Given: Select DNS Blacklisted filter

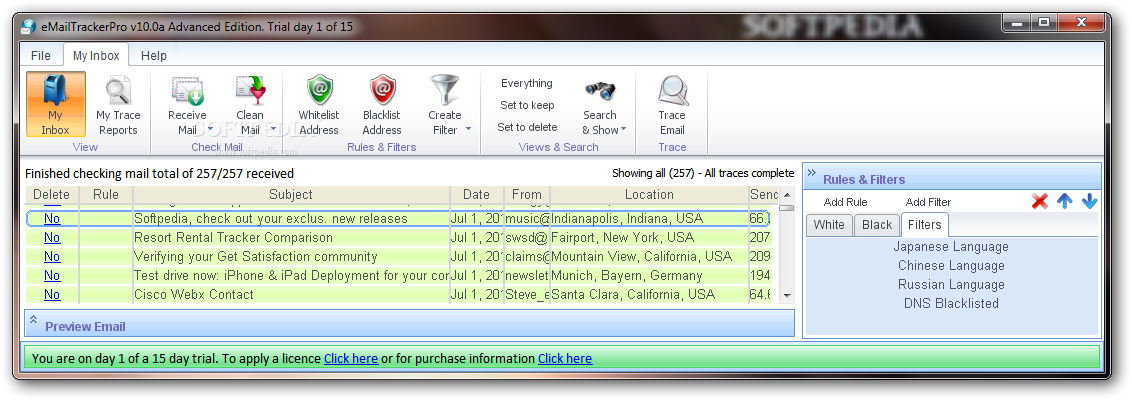Looking at the screenshot, I should click(951, 303).
